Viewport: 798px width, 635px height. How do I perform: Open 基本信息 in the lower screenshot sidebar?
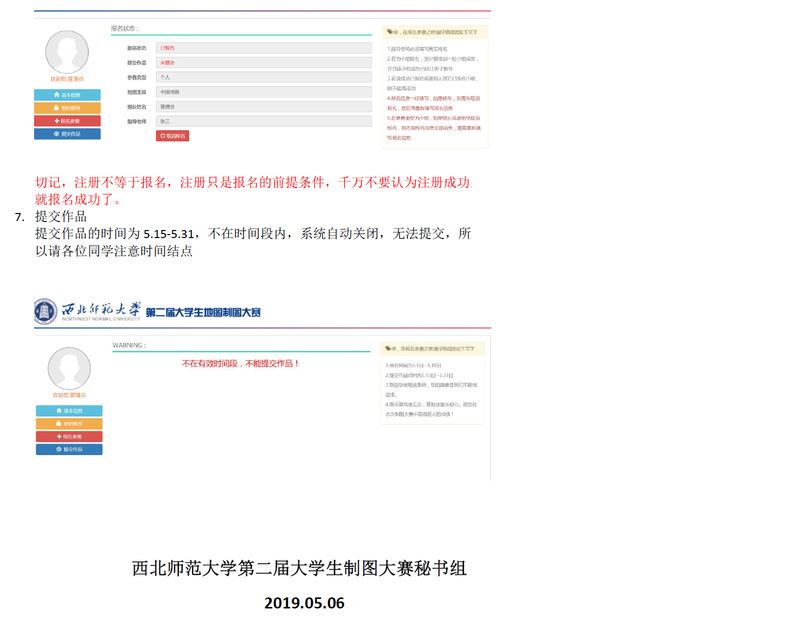[69, 411]
